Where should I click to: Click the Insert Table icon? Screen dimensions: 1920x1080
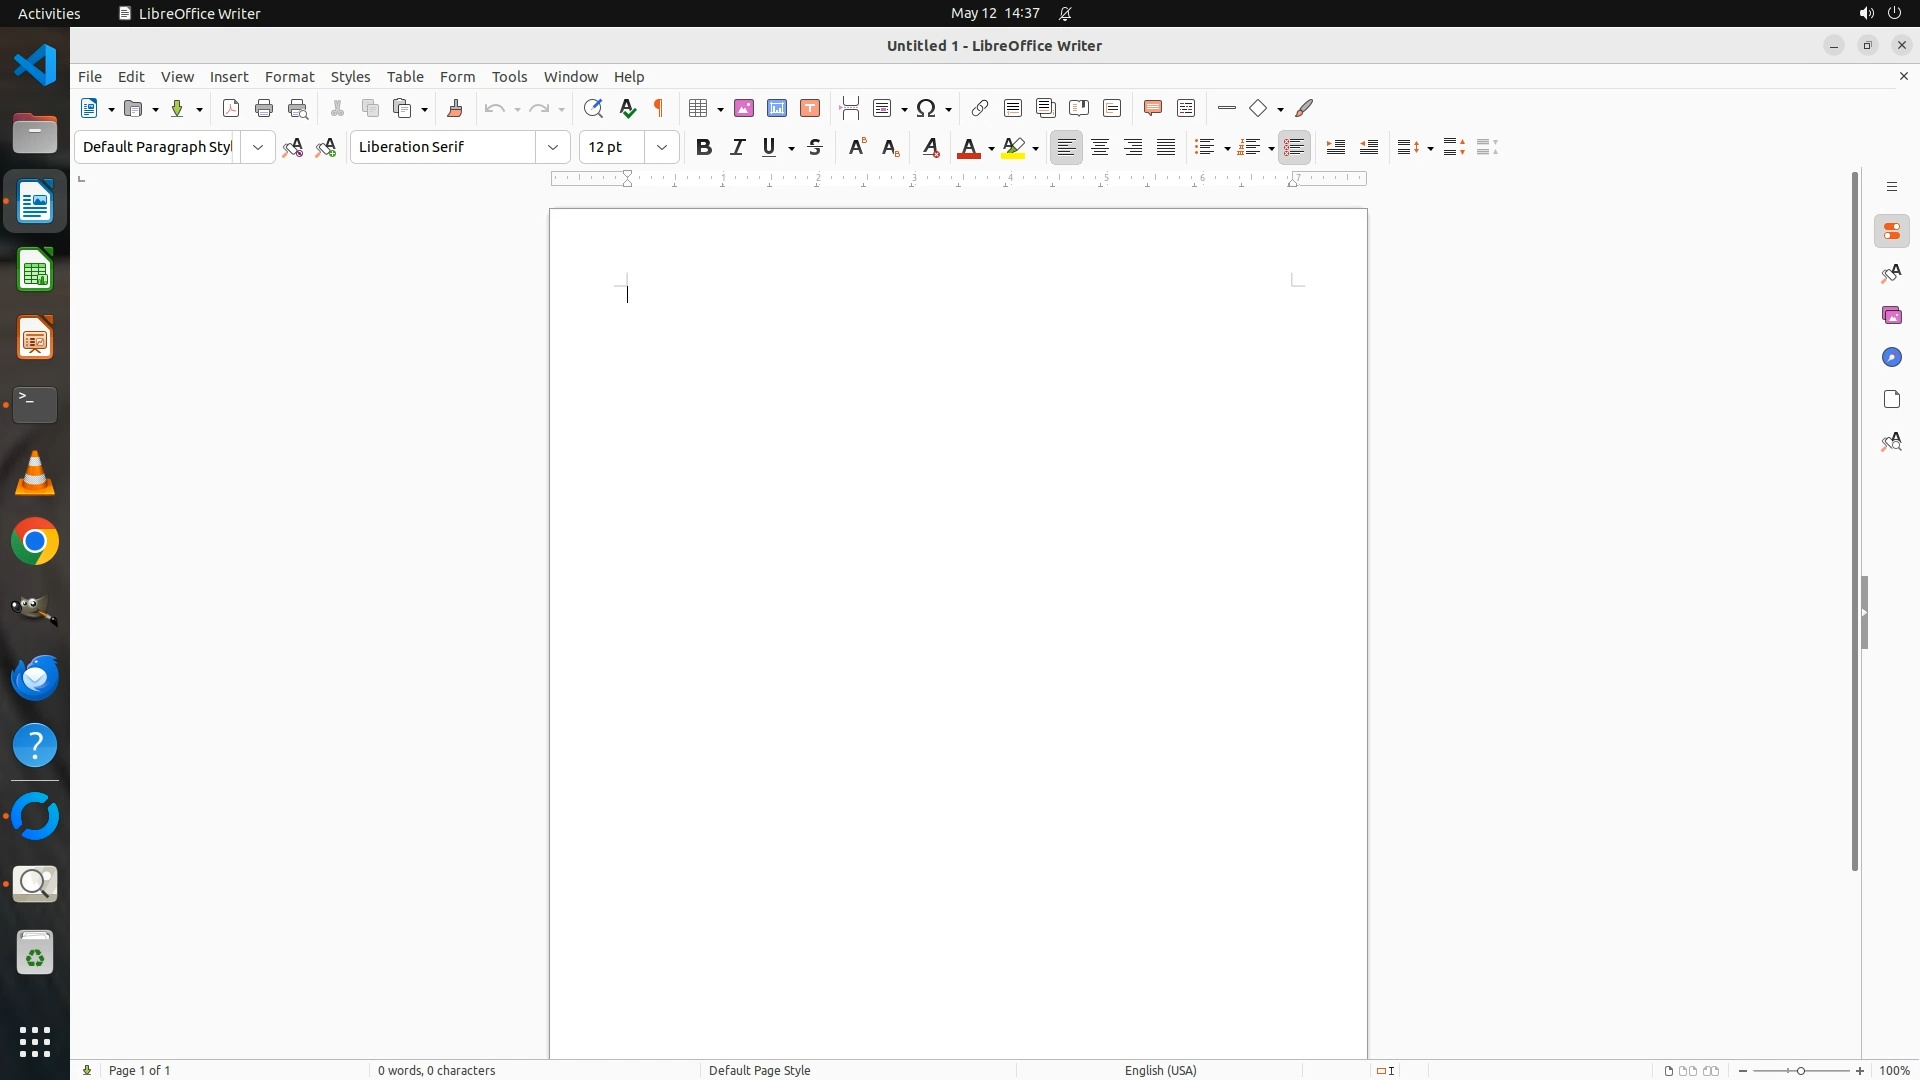coord(699,108)
